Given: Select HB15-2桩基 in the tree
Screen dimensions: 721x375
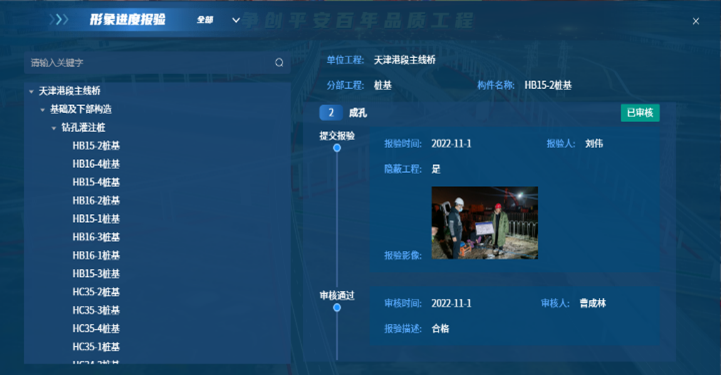Looking at the screenshot, I should click(96, 146).
